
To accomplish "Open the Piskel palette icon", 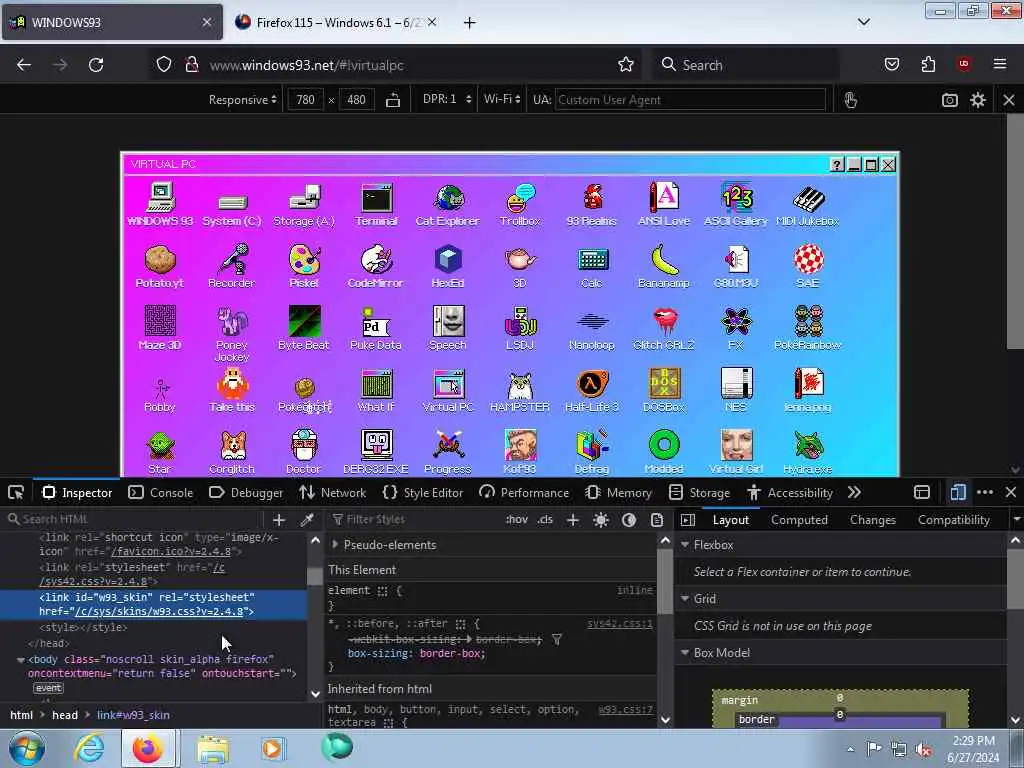I will click(304, 266).
